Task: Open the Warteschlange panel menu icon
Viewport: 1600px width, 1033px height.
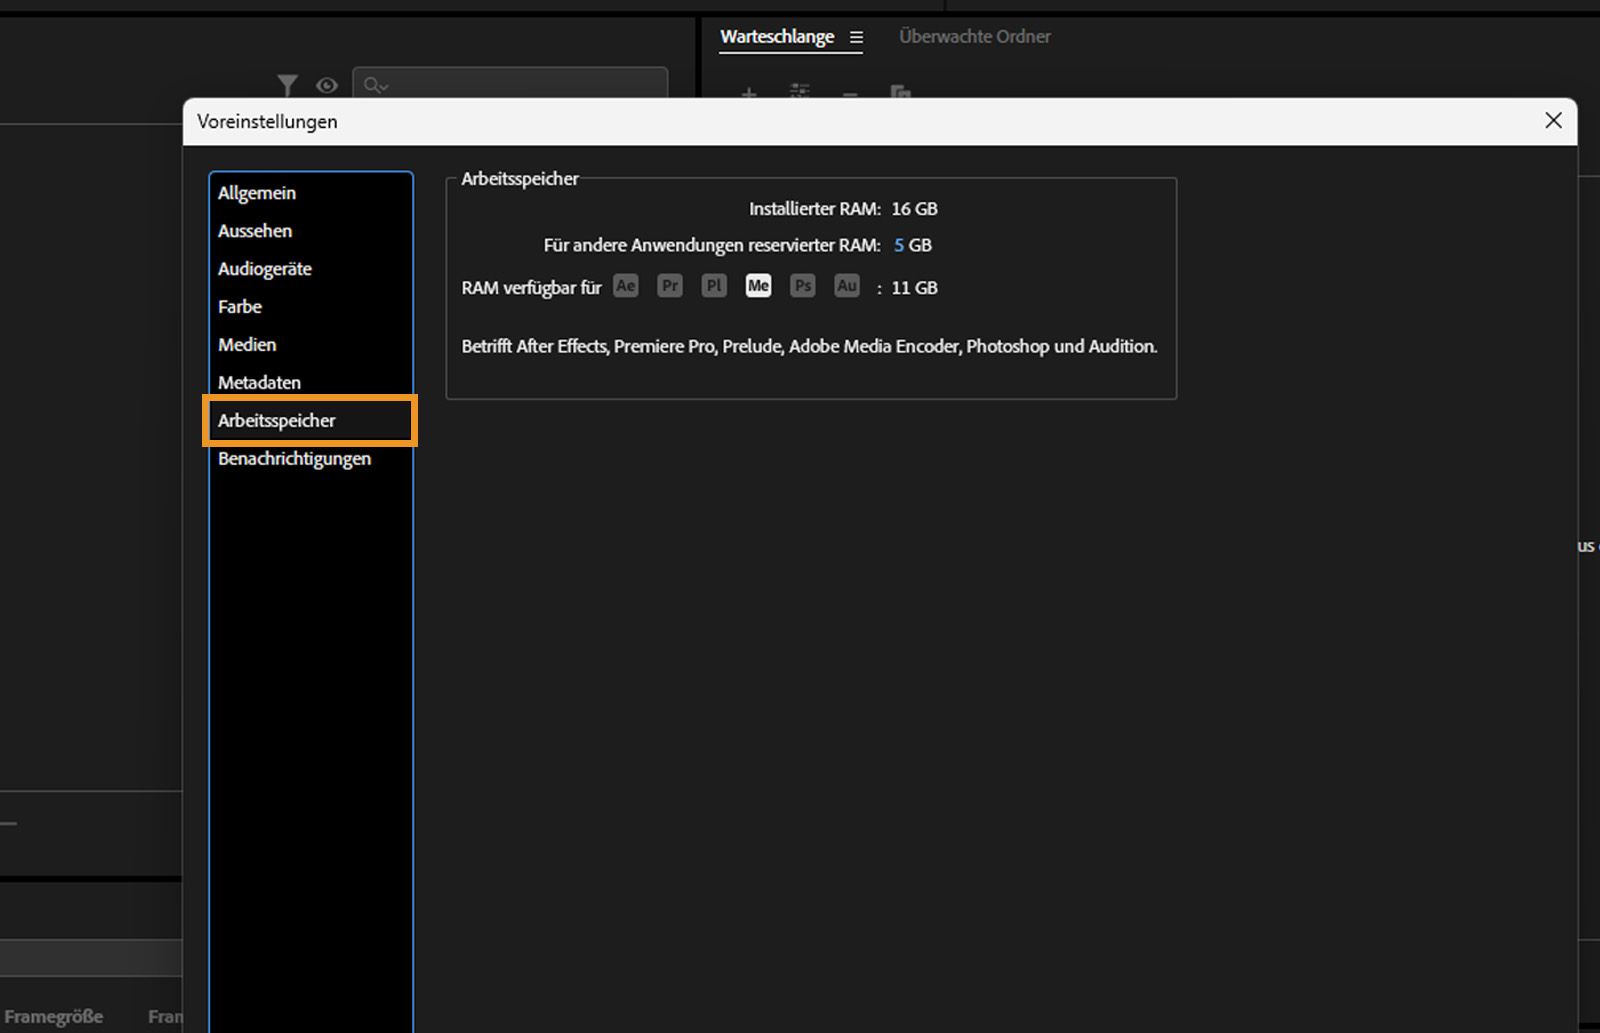Action: coord(856,37)
